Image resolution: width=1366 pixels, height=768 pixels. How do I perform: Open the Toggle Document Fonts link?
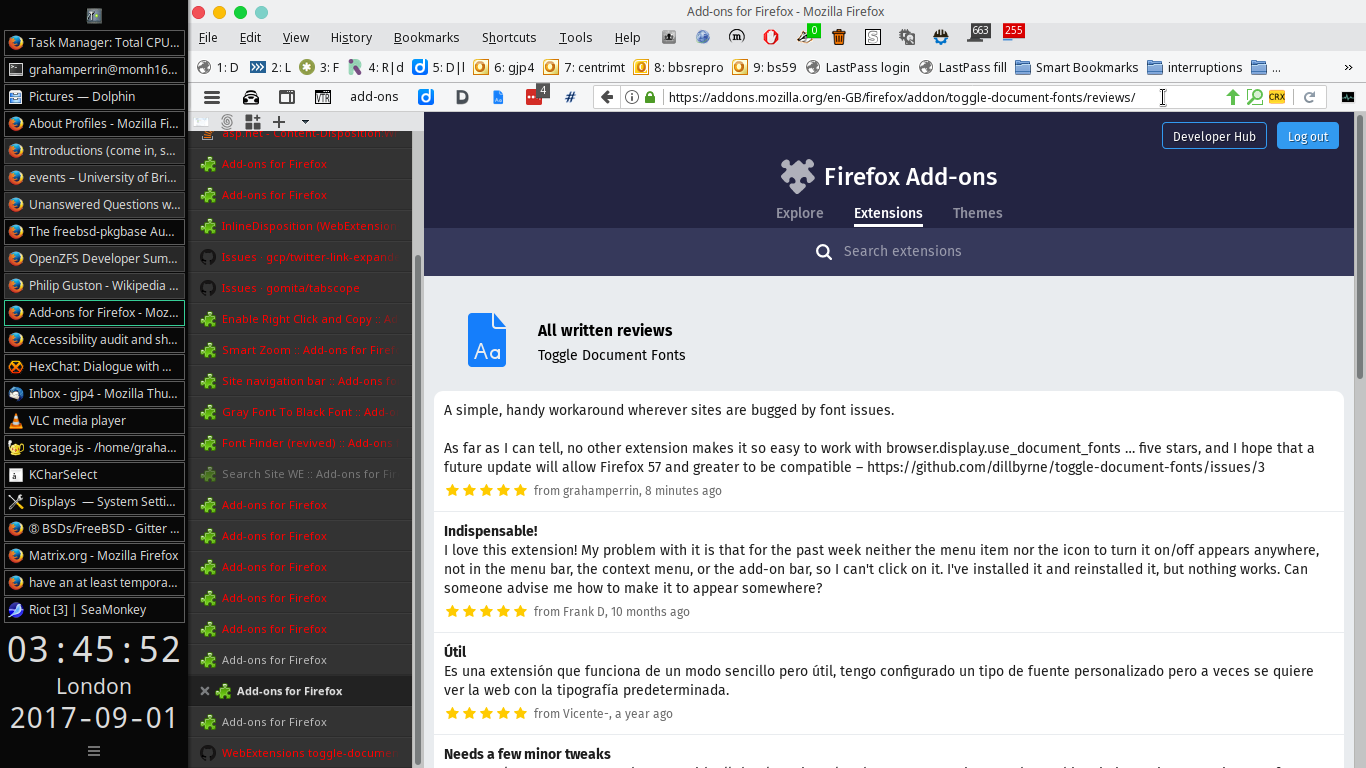[x=612, y=355]
